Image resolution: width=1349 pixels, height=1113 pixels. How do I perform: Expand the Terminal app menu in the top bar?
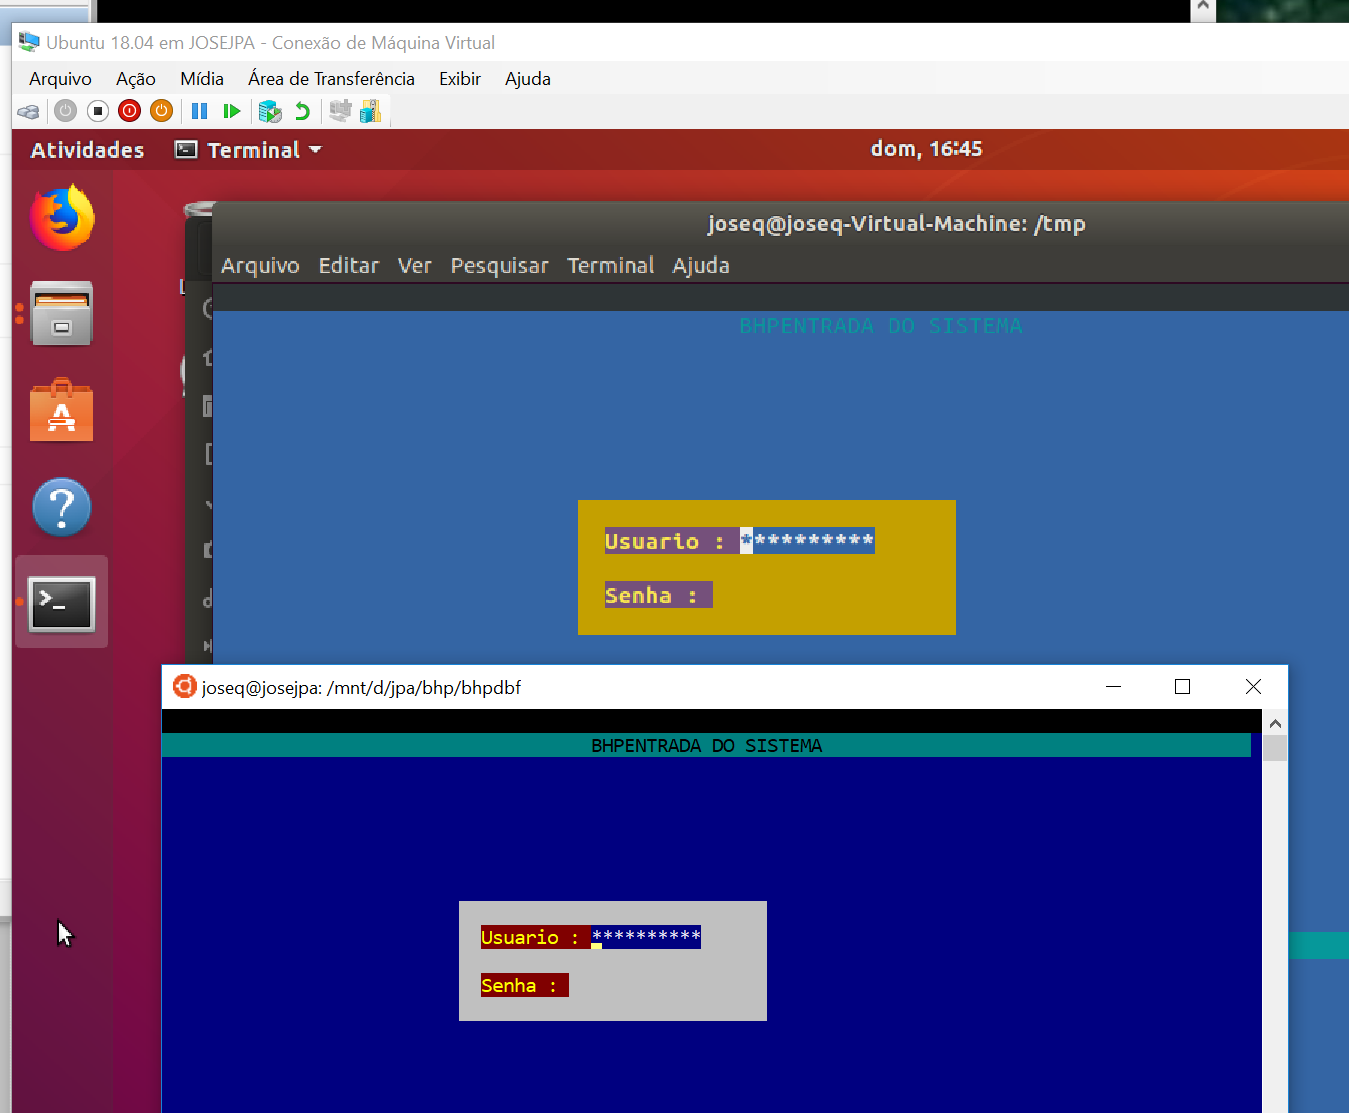pyautogui.click(x=249, y=150)
